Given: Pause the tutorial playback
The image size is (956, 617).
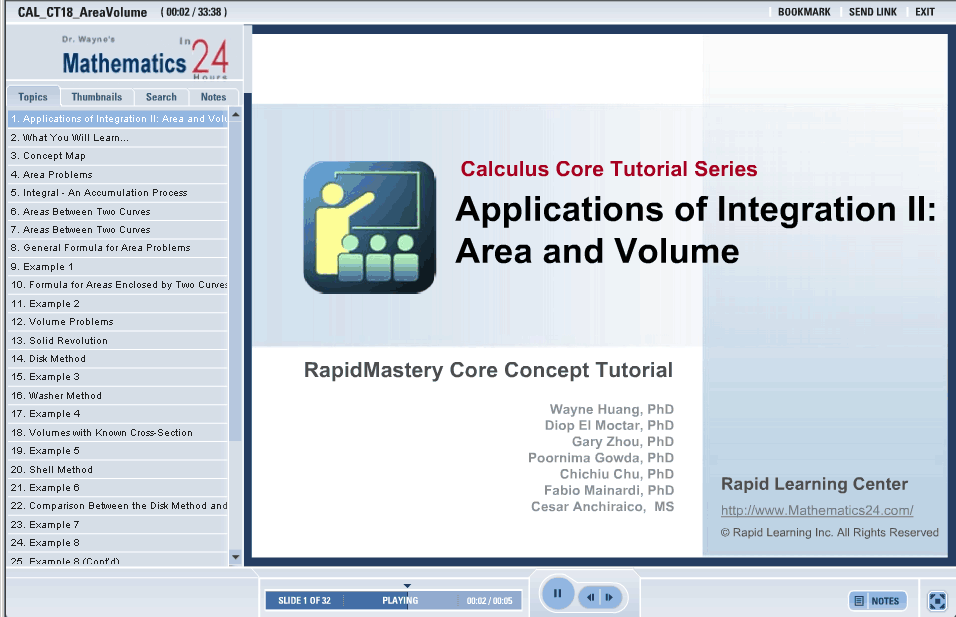Looking at the screenshot, I should [x=557, y=593].
